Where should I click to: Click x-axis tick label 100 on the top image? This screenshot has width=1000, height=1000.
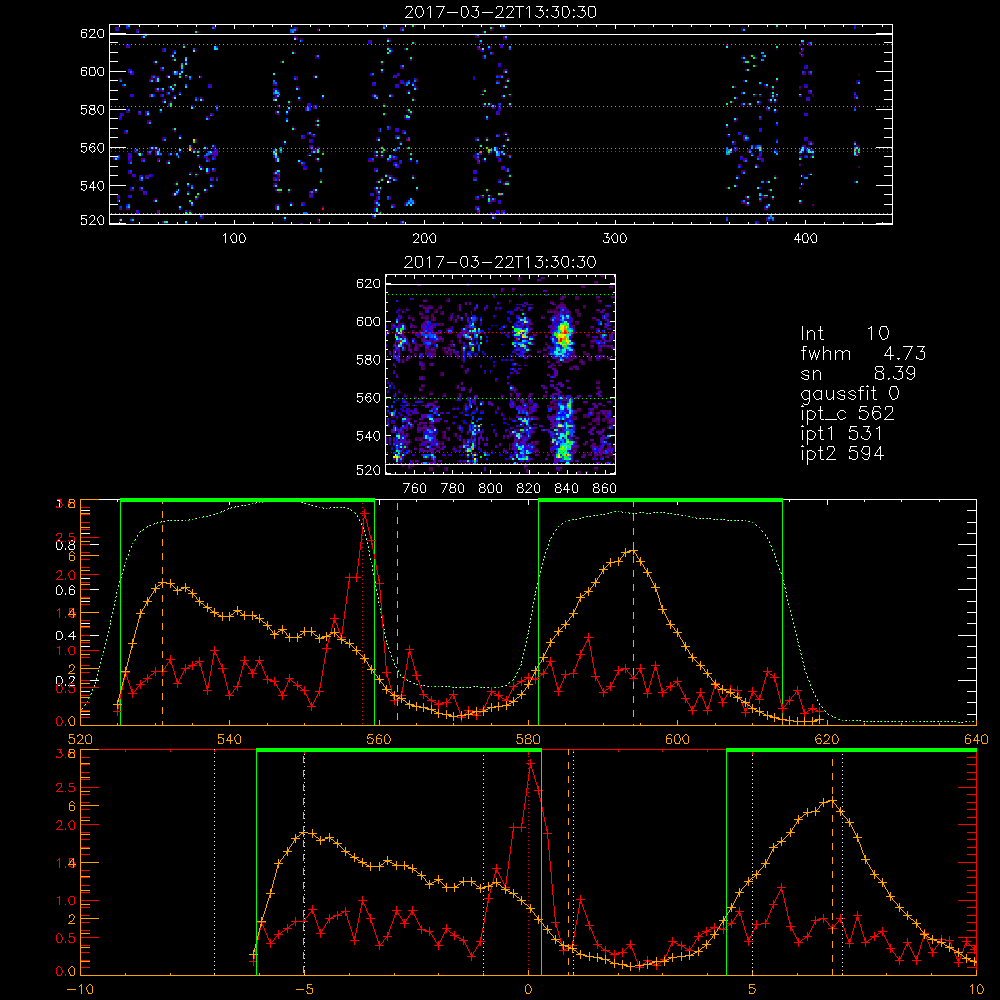(234, 239)
